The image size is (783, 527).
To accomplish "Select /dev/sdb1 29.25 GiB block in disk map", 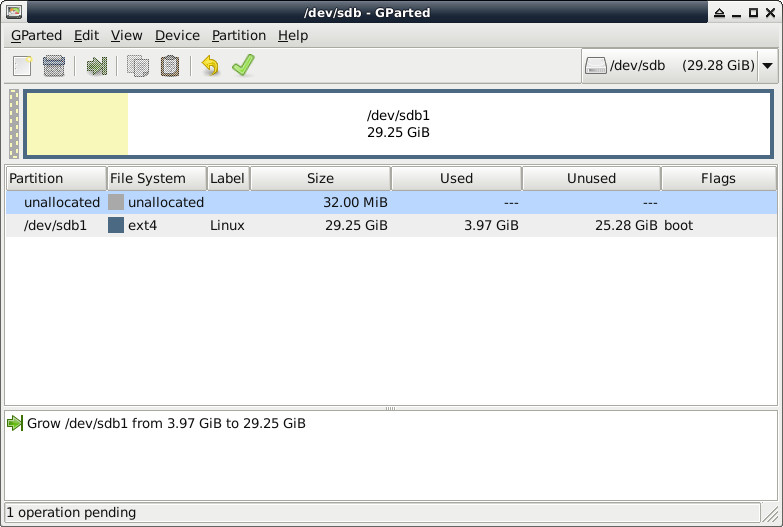I will 398,124.
